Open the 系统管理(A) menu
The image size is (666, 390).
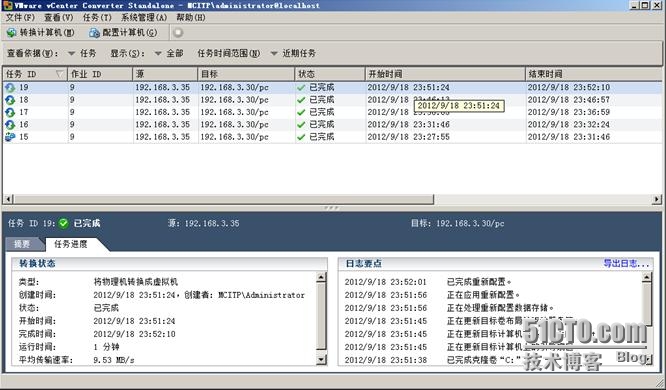(144, 17)
